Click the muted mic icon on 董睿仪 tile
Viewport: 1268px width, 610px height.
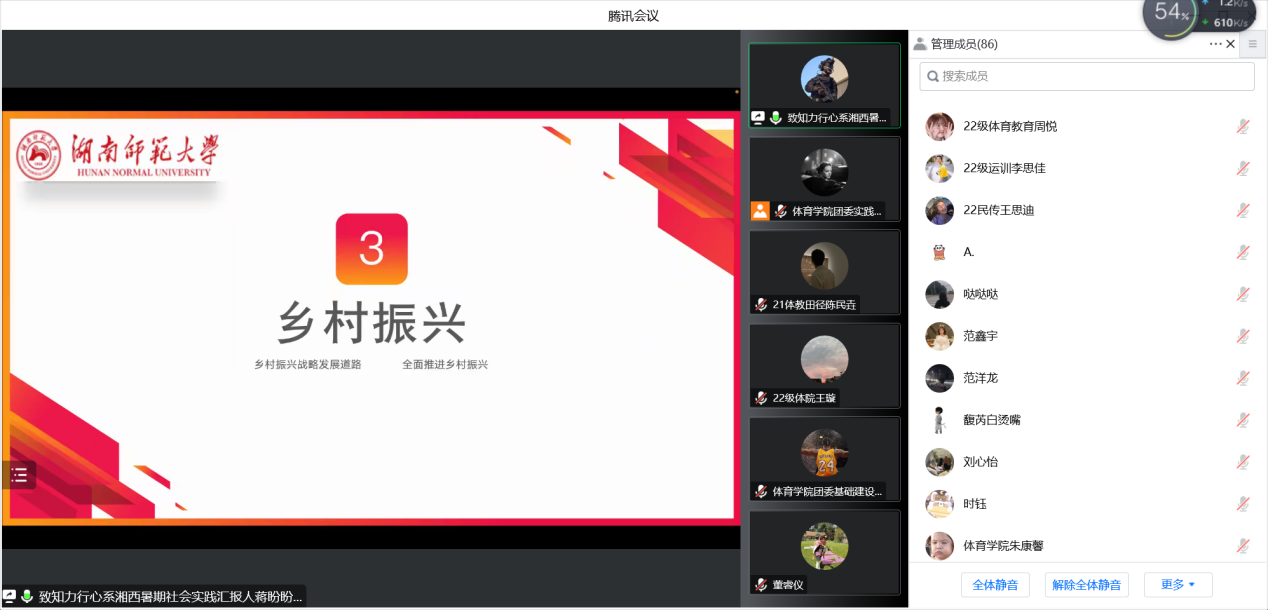point(761,585)
